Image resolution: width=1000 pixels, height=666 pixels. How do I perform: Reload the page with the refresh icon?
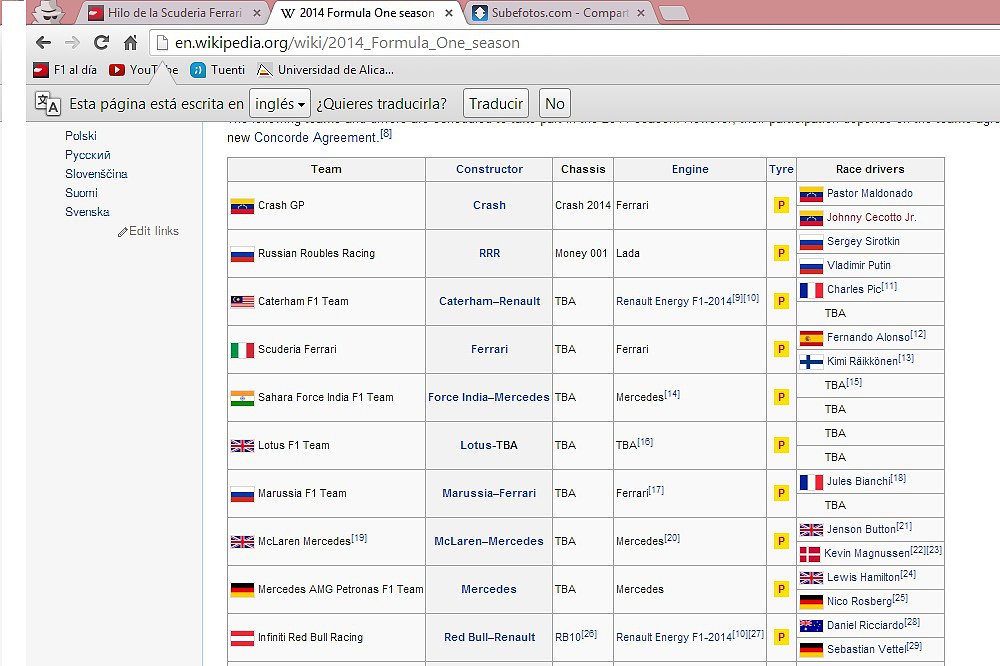[101, 43]
